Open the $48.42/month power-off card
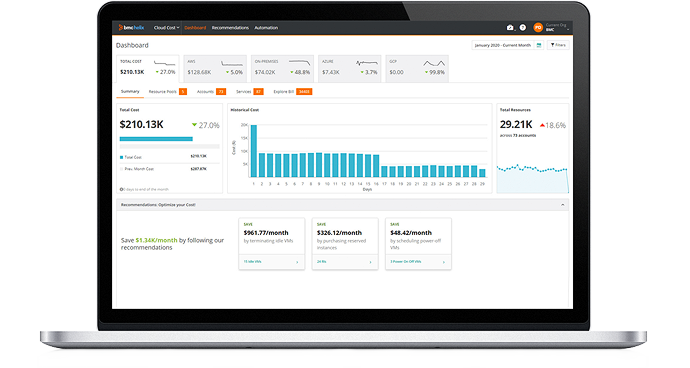 click(418, 243)
